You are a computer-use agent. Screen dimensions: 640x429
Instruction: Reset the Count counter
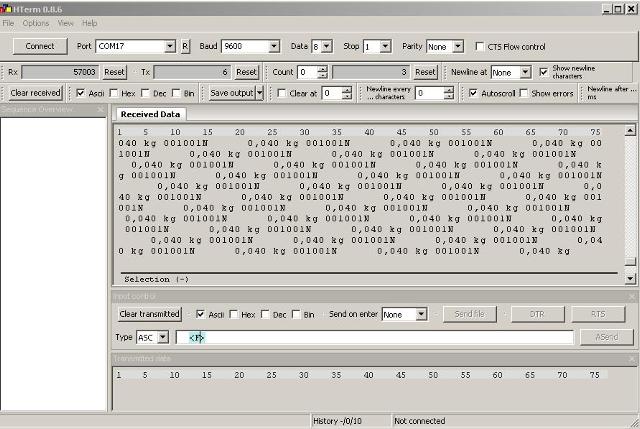(425, 72)
